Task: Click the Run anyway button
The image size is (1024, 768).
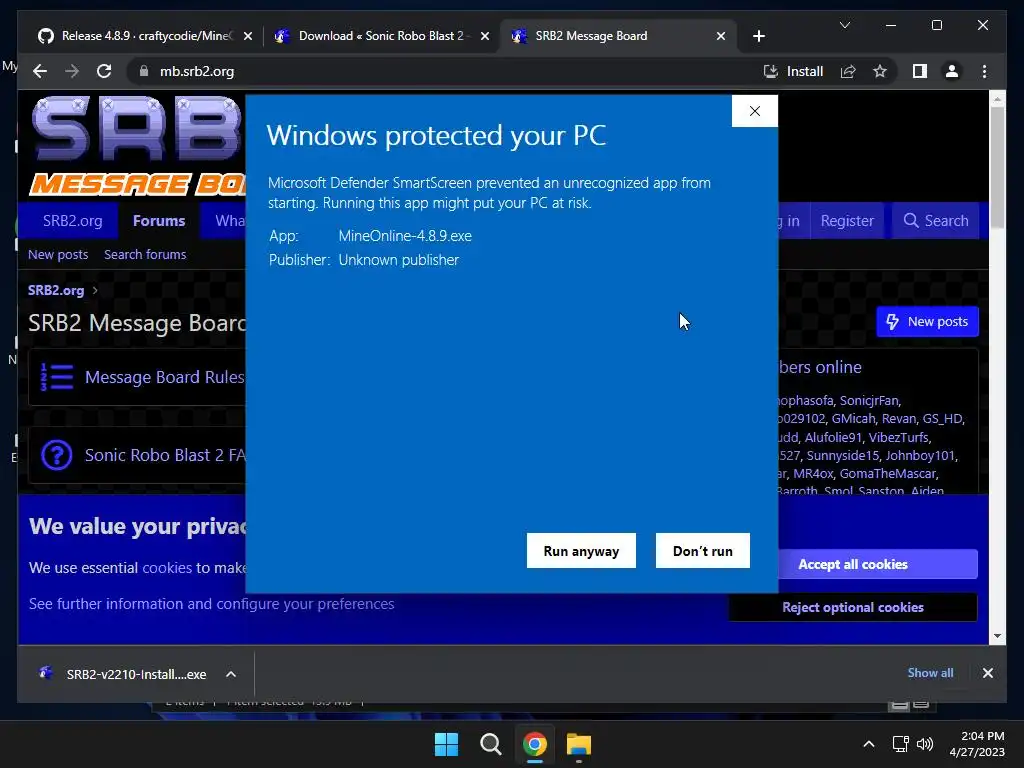Action: [x=581, y=551]
